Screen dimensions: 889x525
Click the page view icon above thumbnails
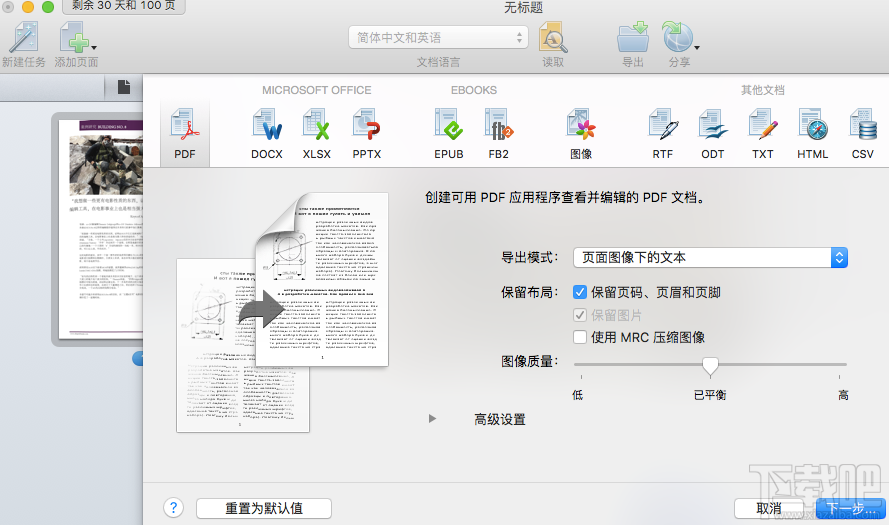[124, 87]
